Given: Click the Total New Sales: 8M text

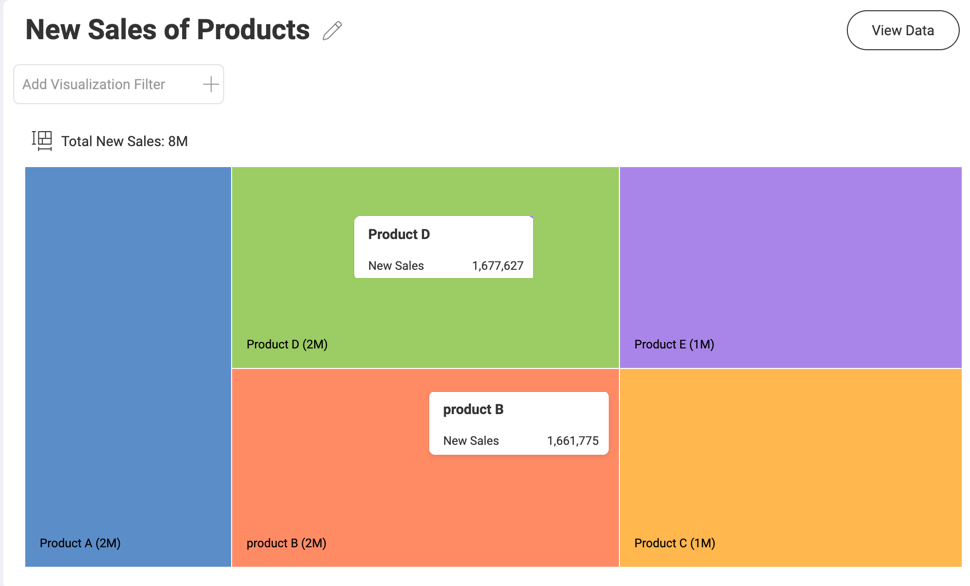Looking at the screenshot, I should click(x=124, y=142).
